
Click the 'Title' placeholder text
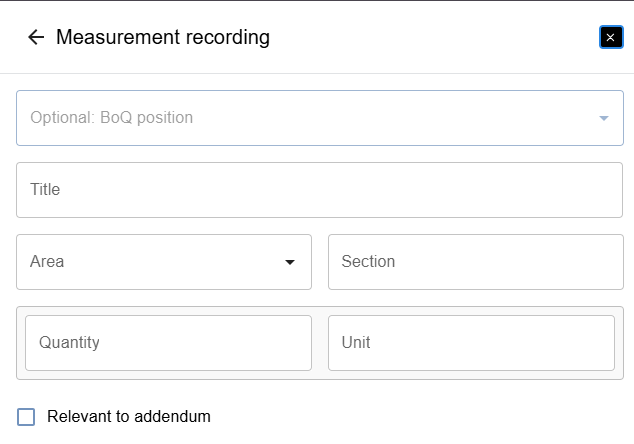point(45,189)
